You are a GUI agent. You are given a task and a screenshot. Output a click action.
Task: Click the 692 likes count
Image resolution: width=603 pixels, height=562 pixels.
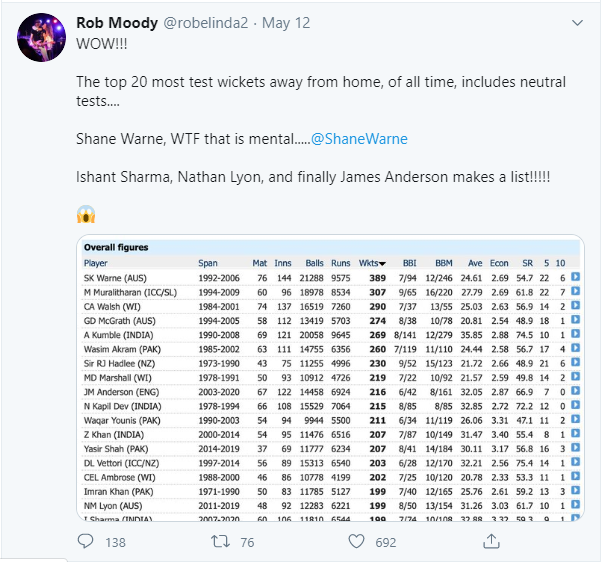(x=386, y=541)
